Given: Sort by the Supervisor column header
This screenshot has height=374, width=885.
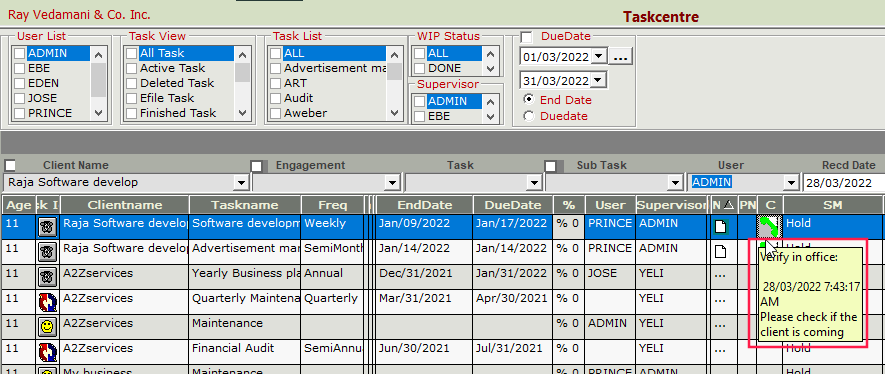Looking at the screenshot, I should (x=672, y=205).
